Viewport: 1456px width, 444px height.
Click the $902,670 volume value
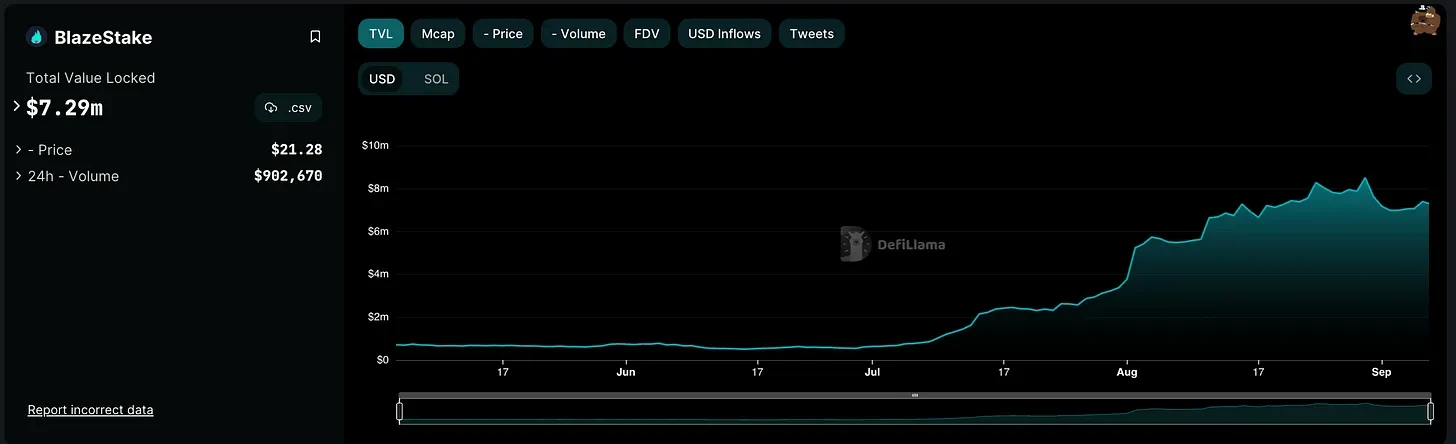click(x=288, y=176)
